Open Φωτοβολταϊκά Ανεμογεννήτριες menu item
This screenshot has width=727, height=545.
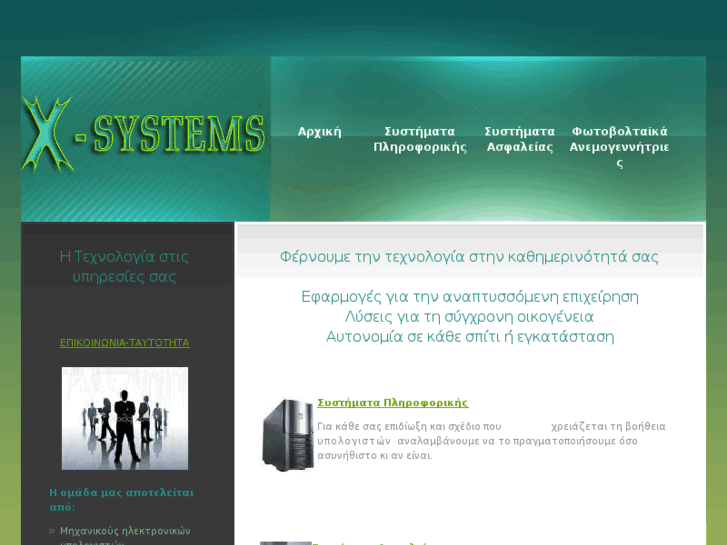click(x=619, y=147)
